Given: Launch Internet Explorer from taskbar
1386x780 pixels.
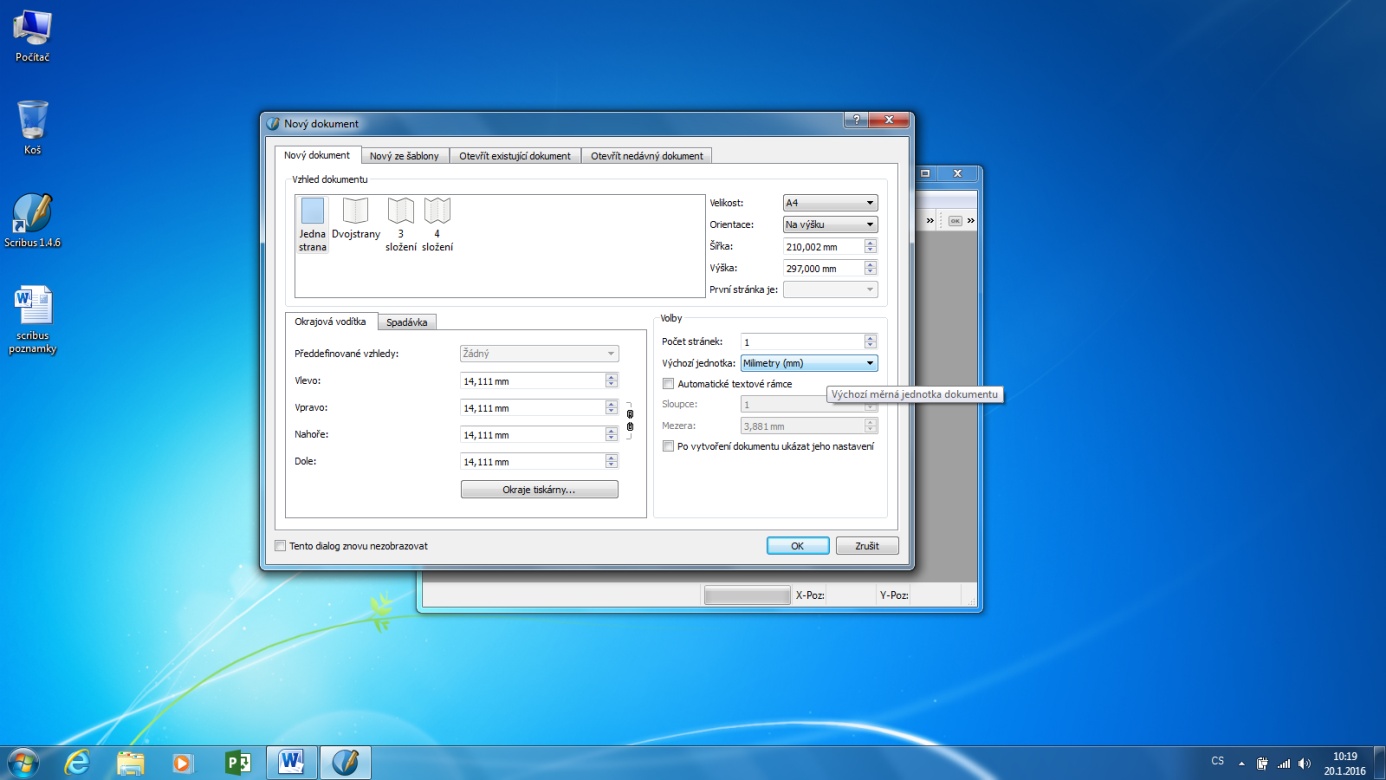Looking at the screenshot, I should (77, 762).
